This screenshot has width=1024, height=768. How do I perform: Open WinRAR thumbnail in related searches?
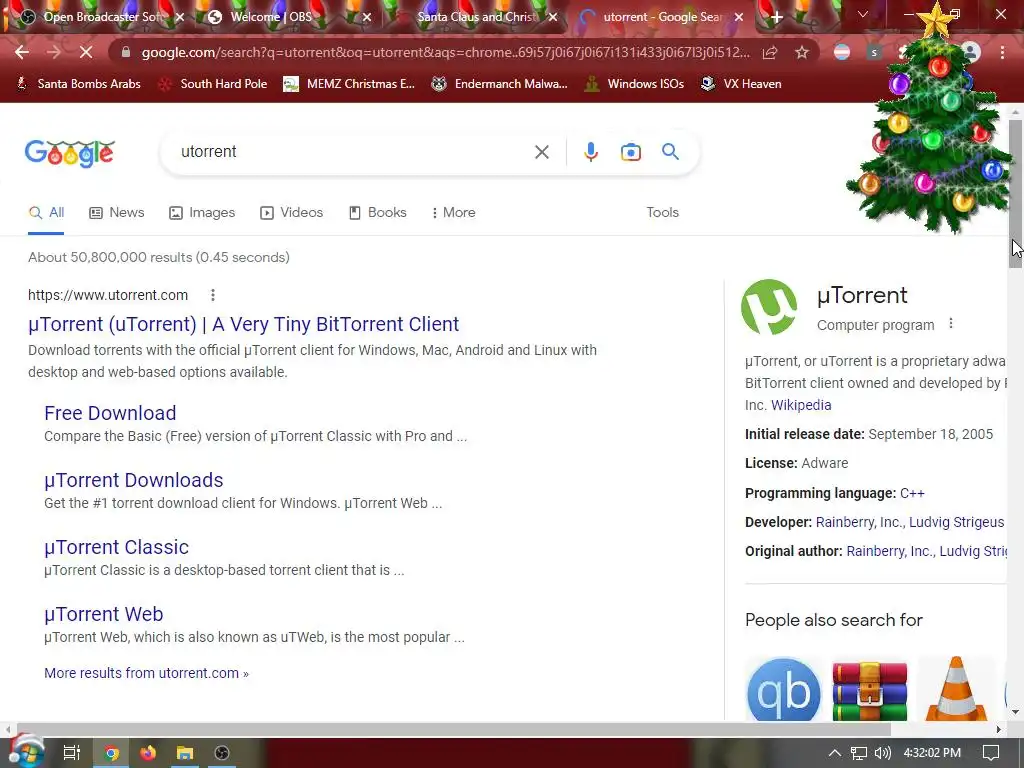(869, 690)
